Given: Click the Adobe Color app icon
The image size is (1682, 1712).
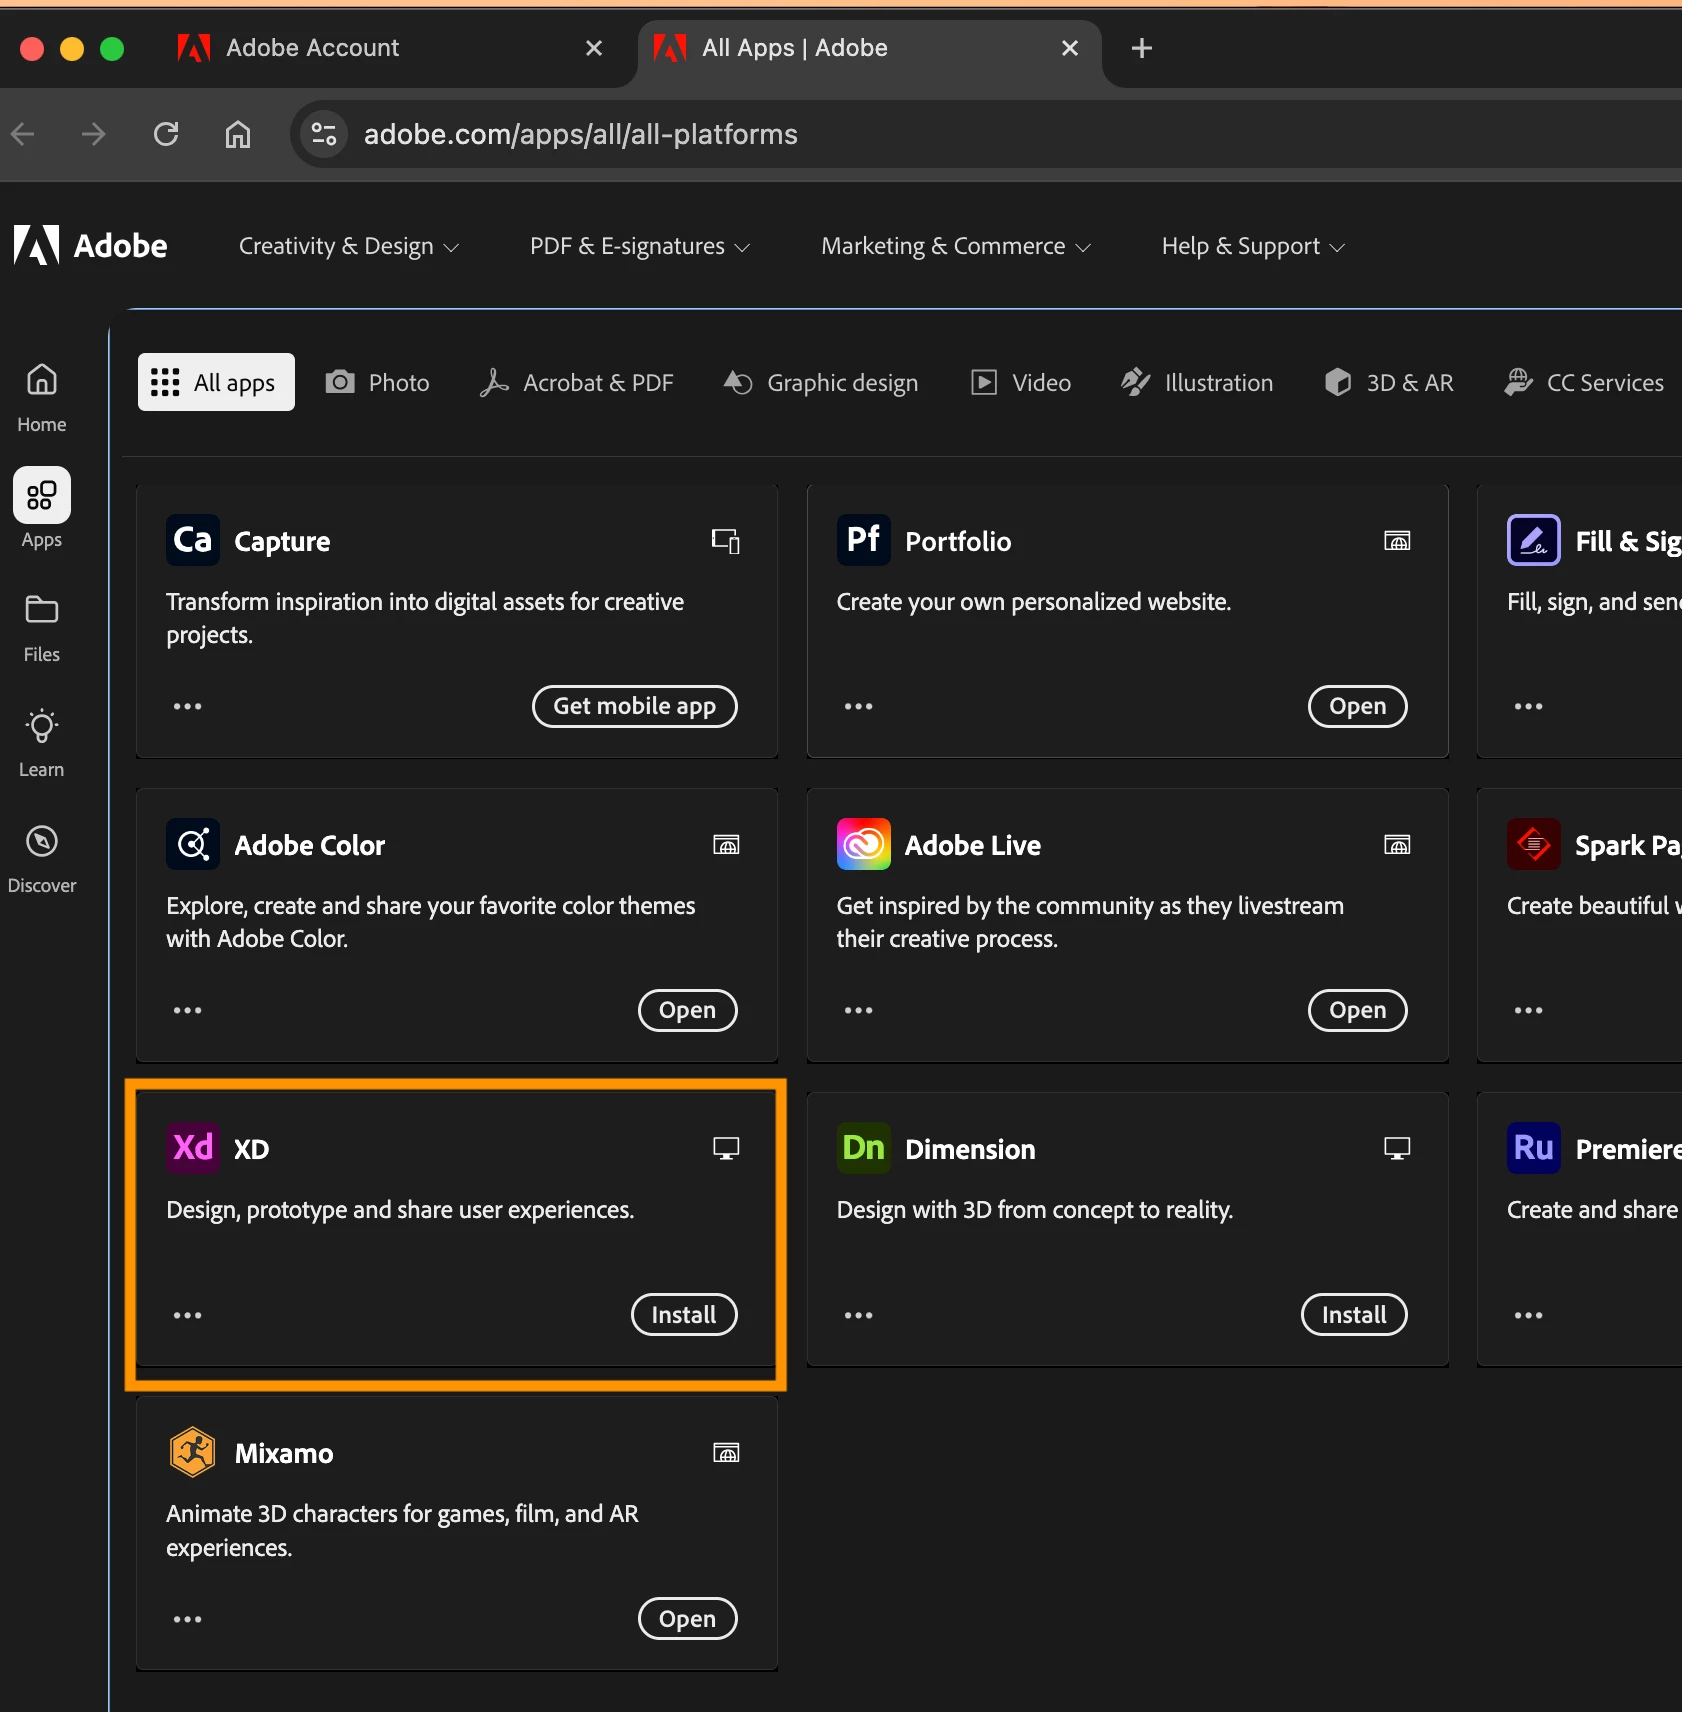Looking at the screenshot, I should point(193,844).
